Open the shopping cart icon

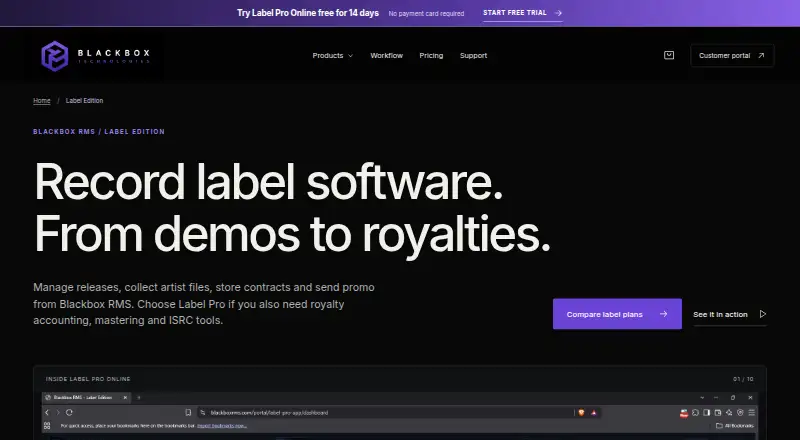(669, 55)
